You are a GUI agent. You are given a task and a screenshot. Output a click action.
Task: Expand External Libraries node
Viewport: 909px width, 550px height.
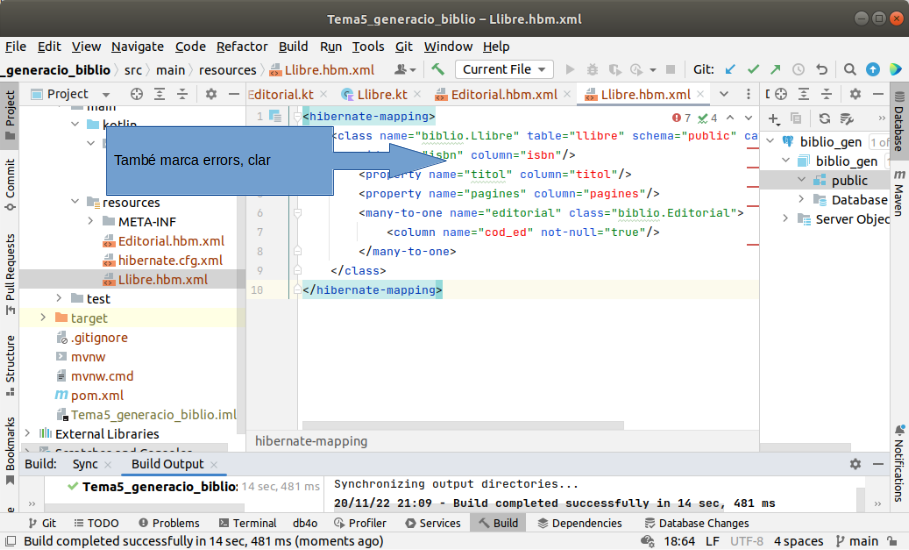[x=27, y=433]
